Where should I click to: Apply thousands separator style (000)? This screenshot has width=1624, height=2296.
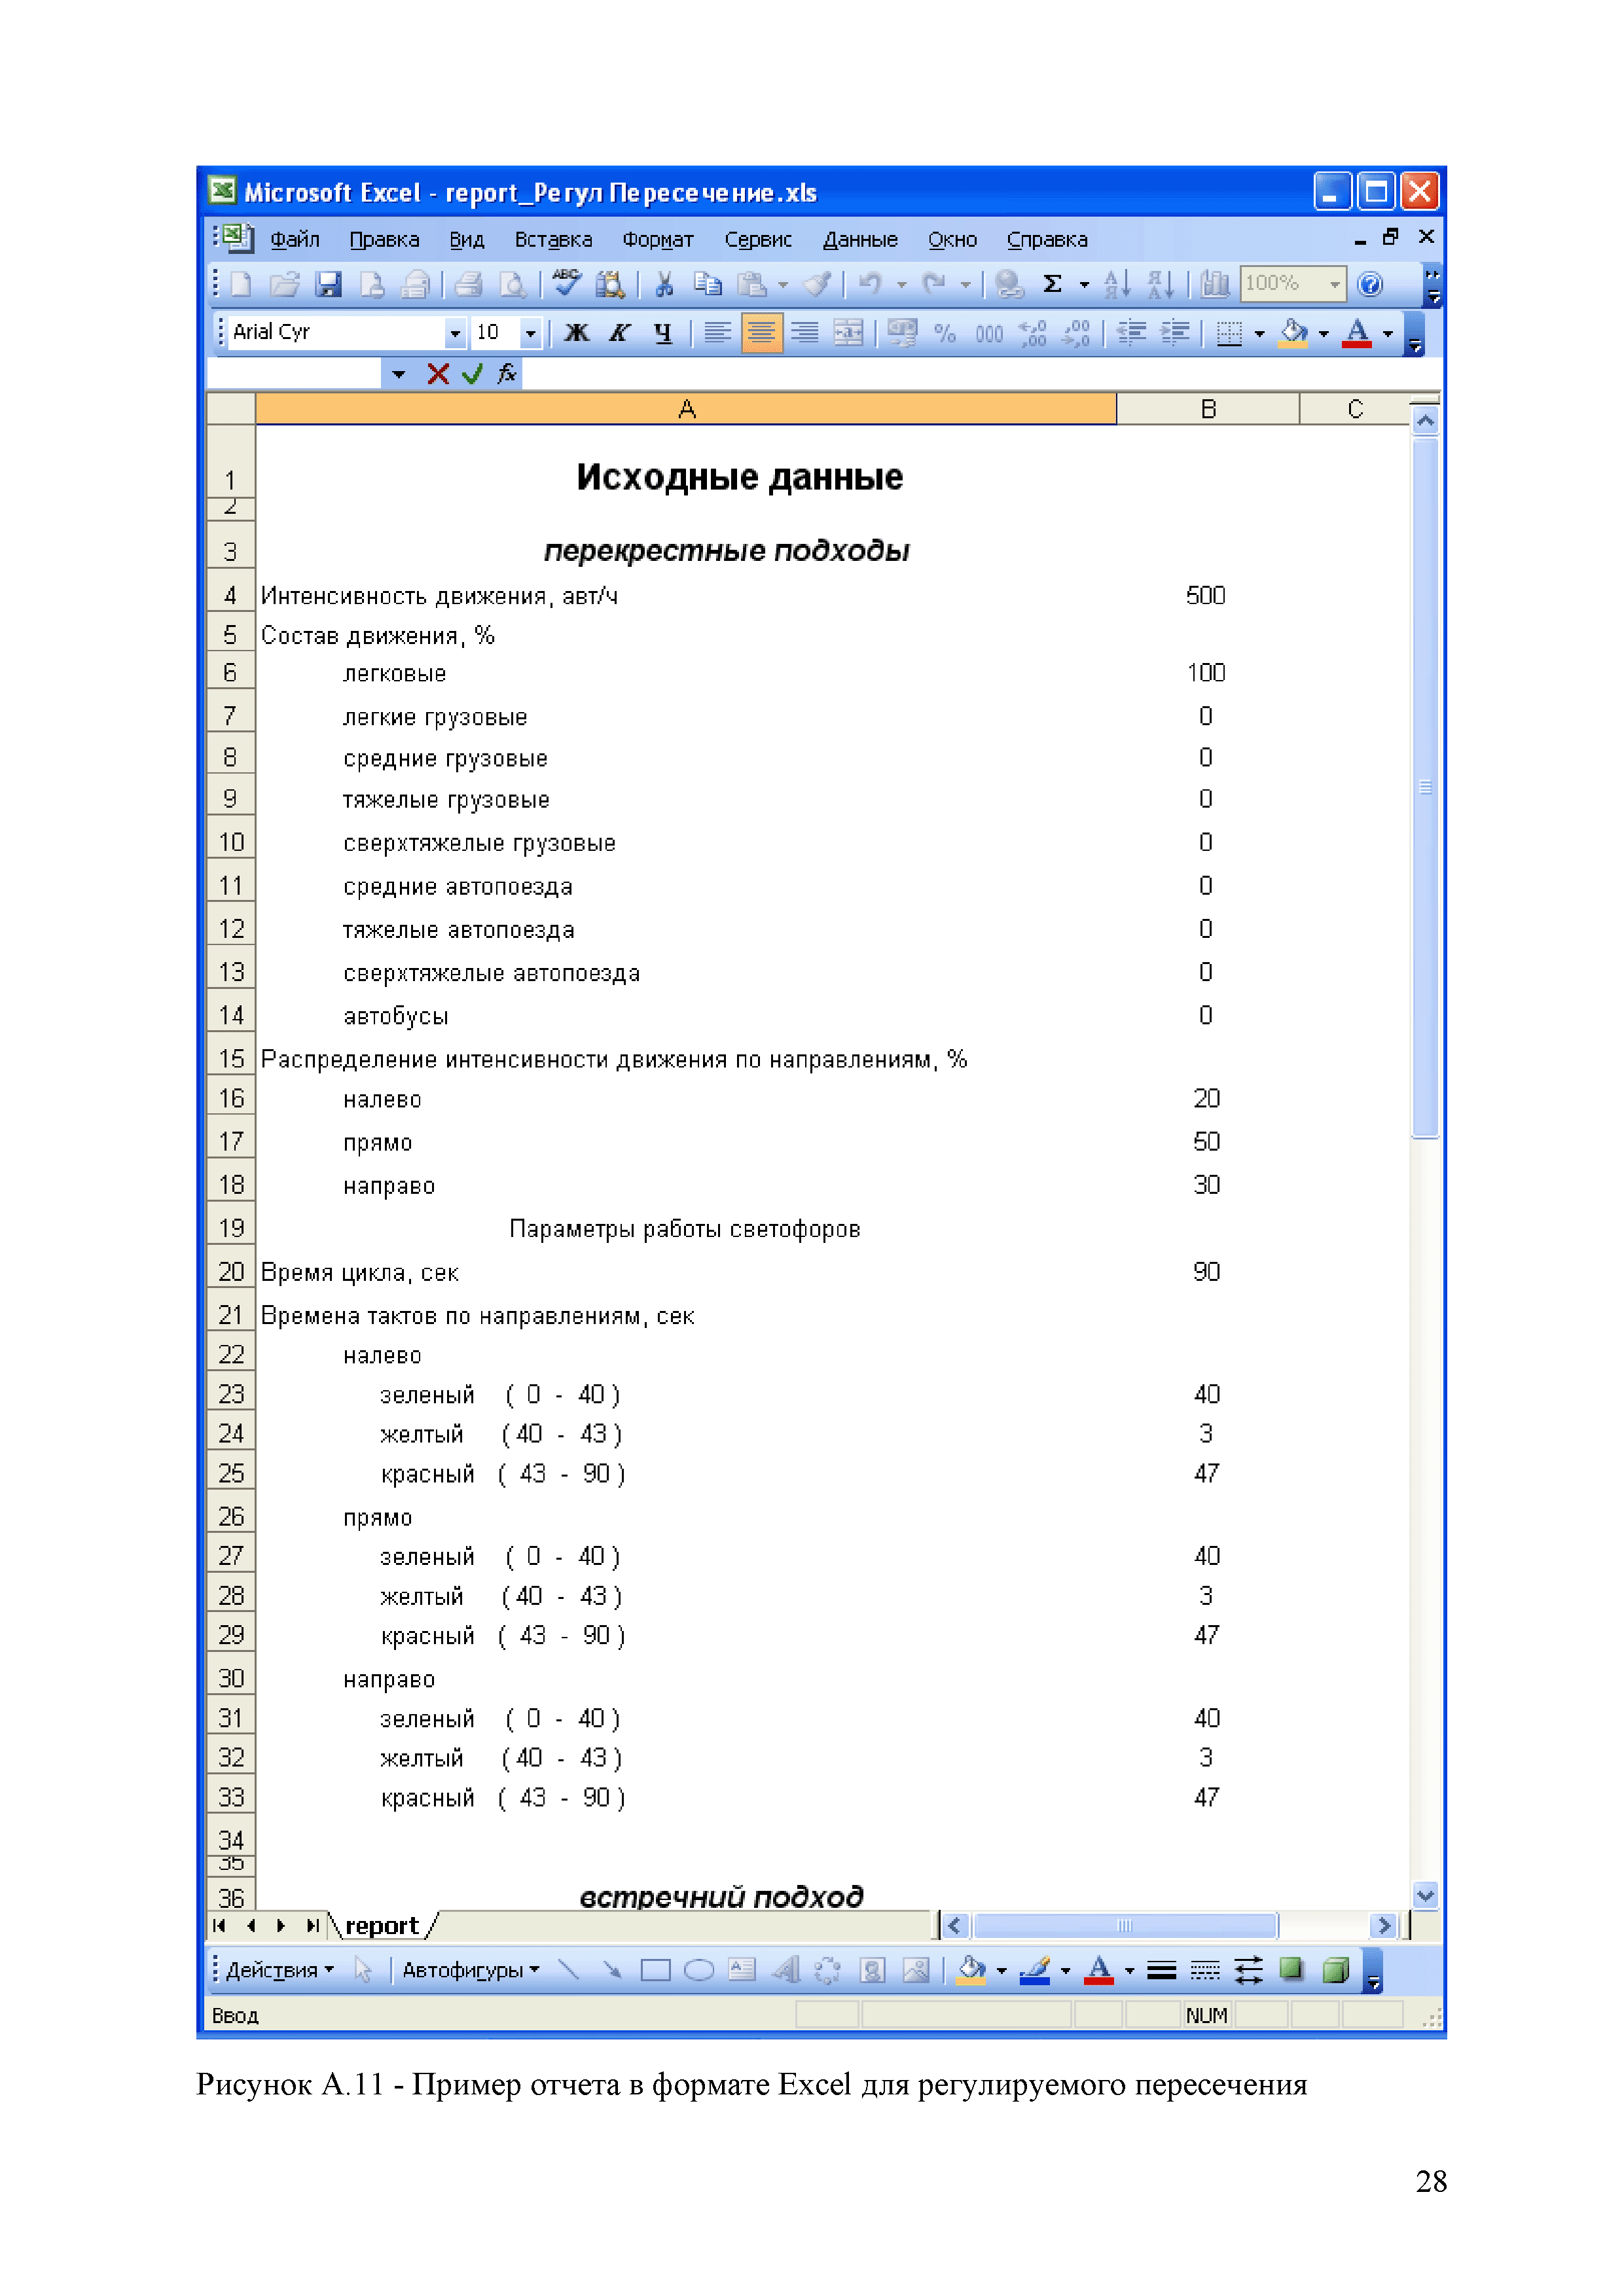click(x=989, y=333)
